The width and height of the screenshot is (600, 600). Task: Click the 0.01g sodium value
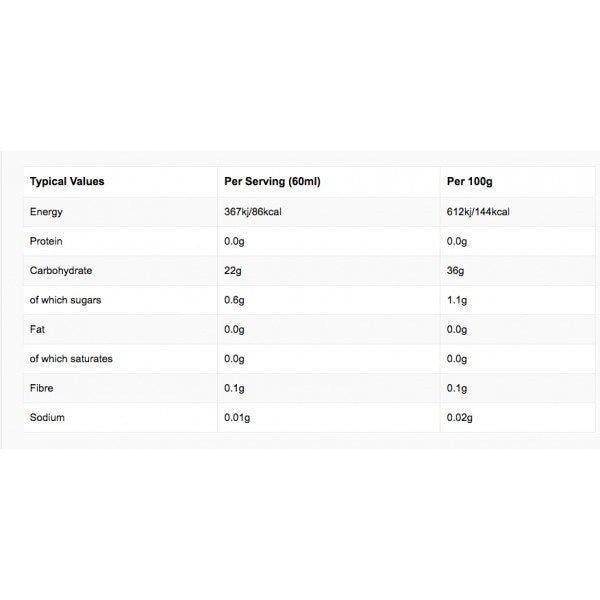240,417
